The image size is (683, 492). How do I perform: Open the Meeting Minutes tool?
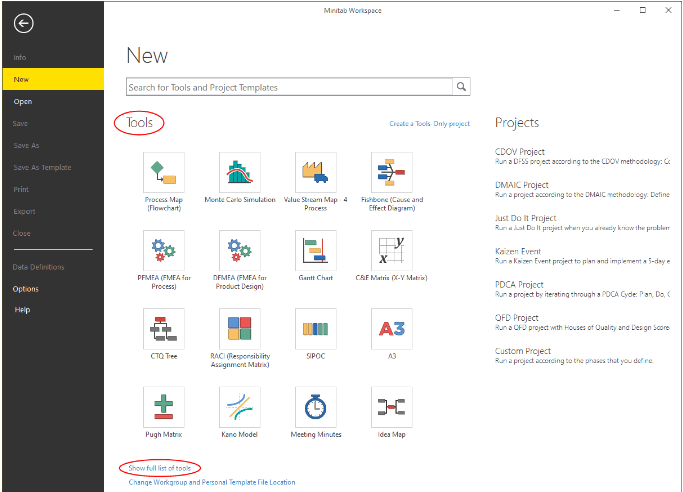315,406
